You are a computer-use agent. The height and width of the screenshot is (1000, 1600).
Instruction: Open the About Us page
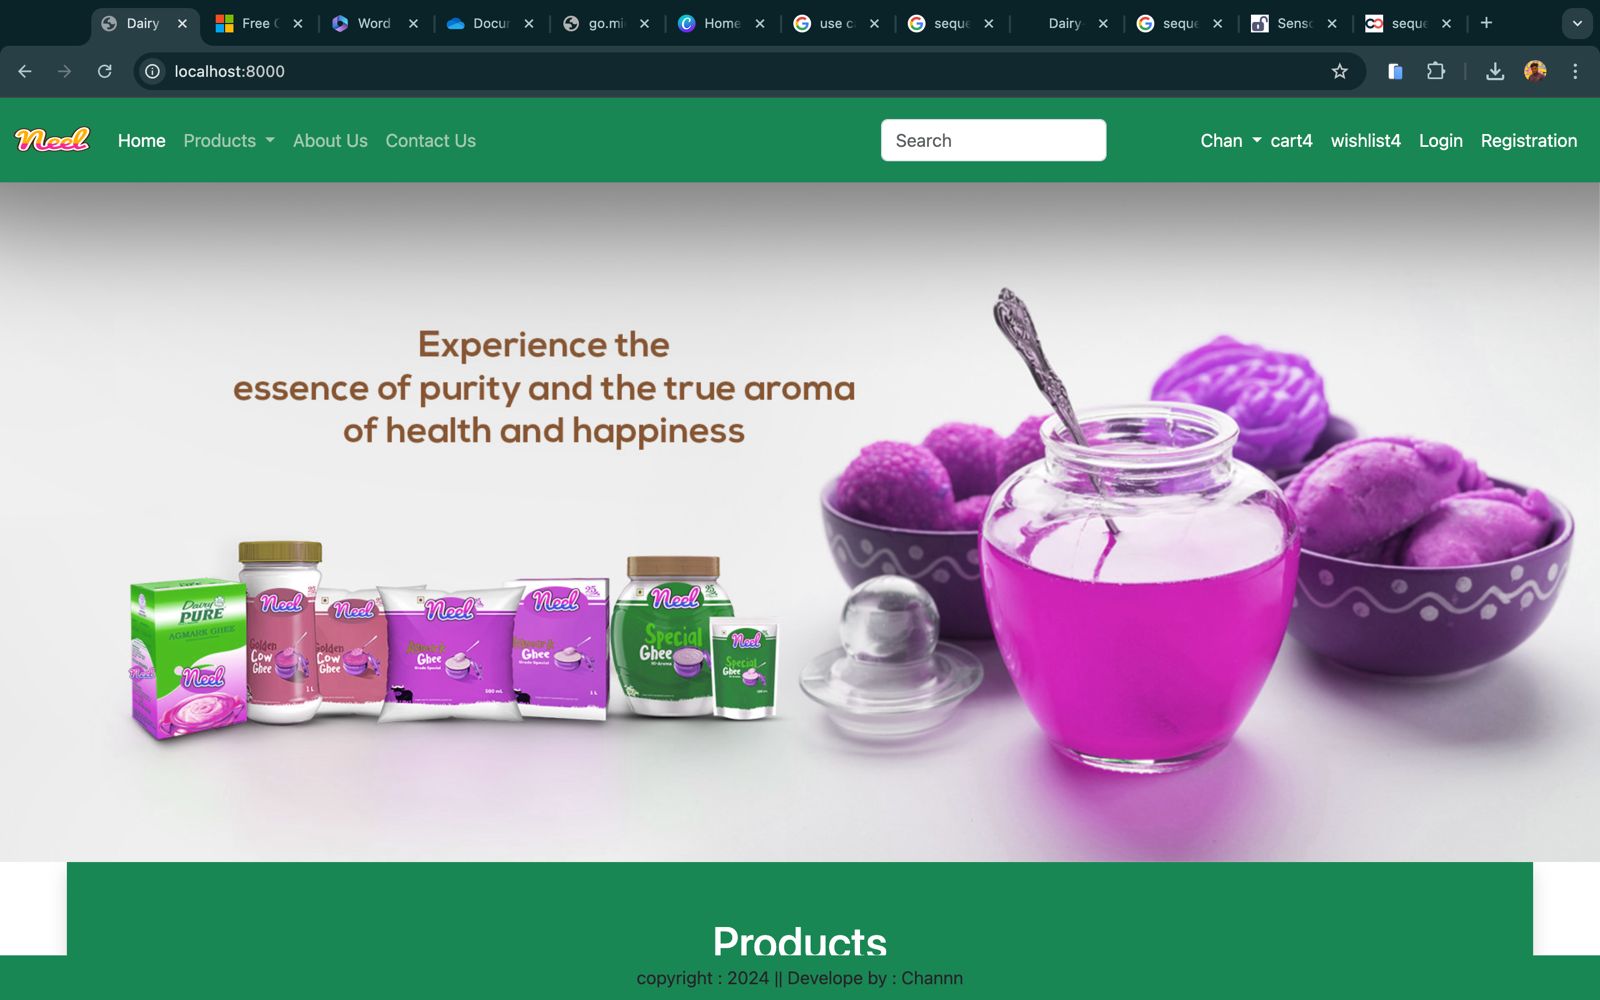pos(330,141)
